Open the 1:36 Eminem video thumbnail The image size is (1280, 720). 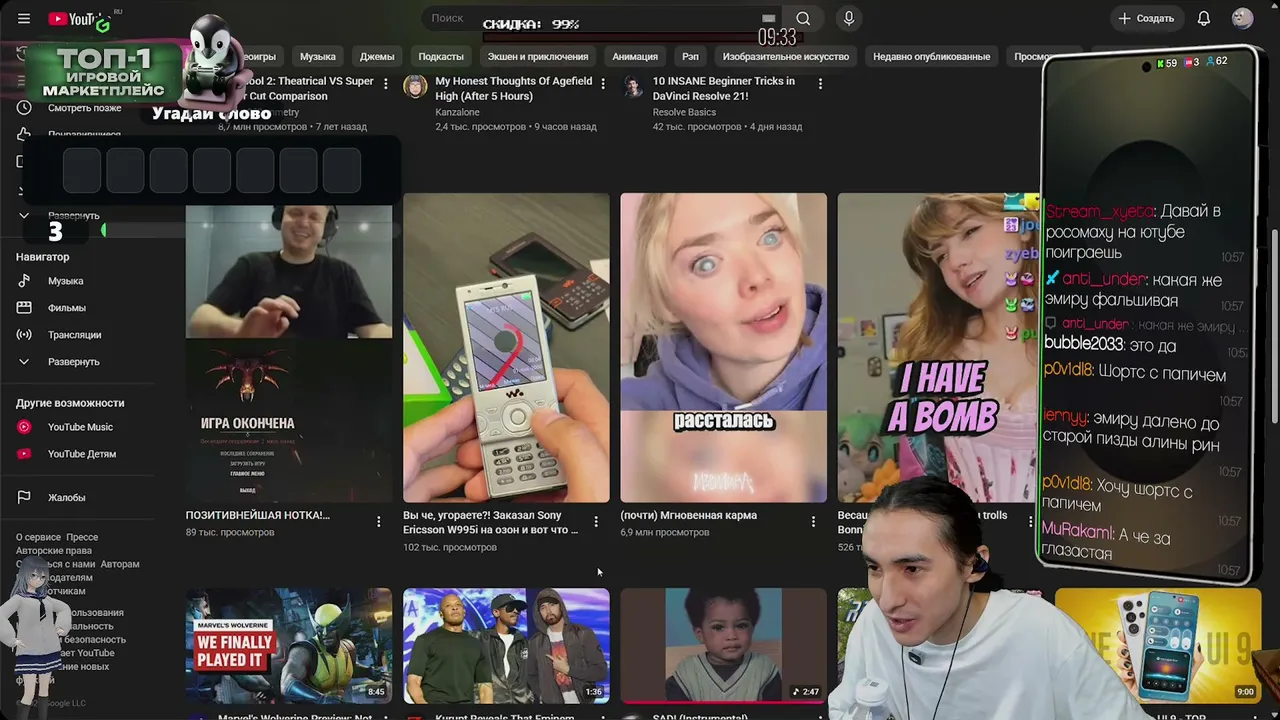coord(506,646)
